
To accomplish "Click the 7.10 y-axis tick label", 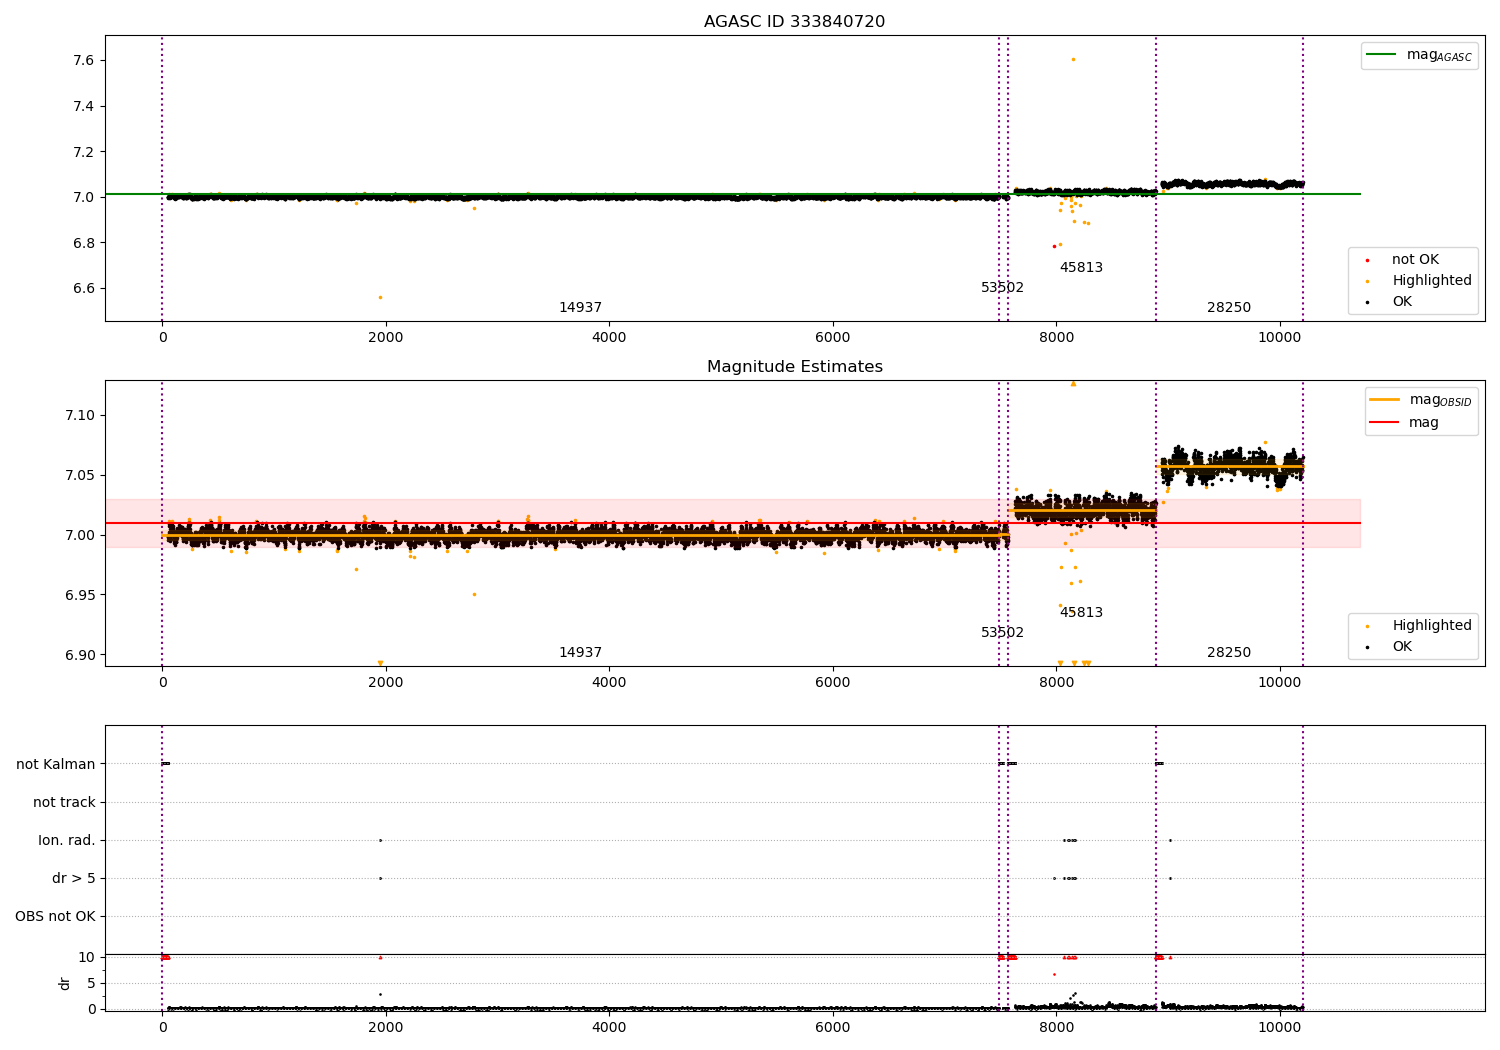I will 80,416.
